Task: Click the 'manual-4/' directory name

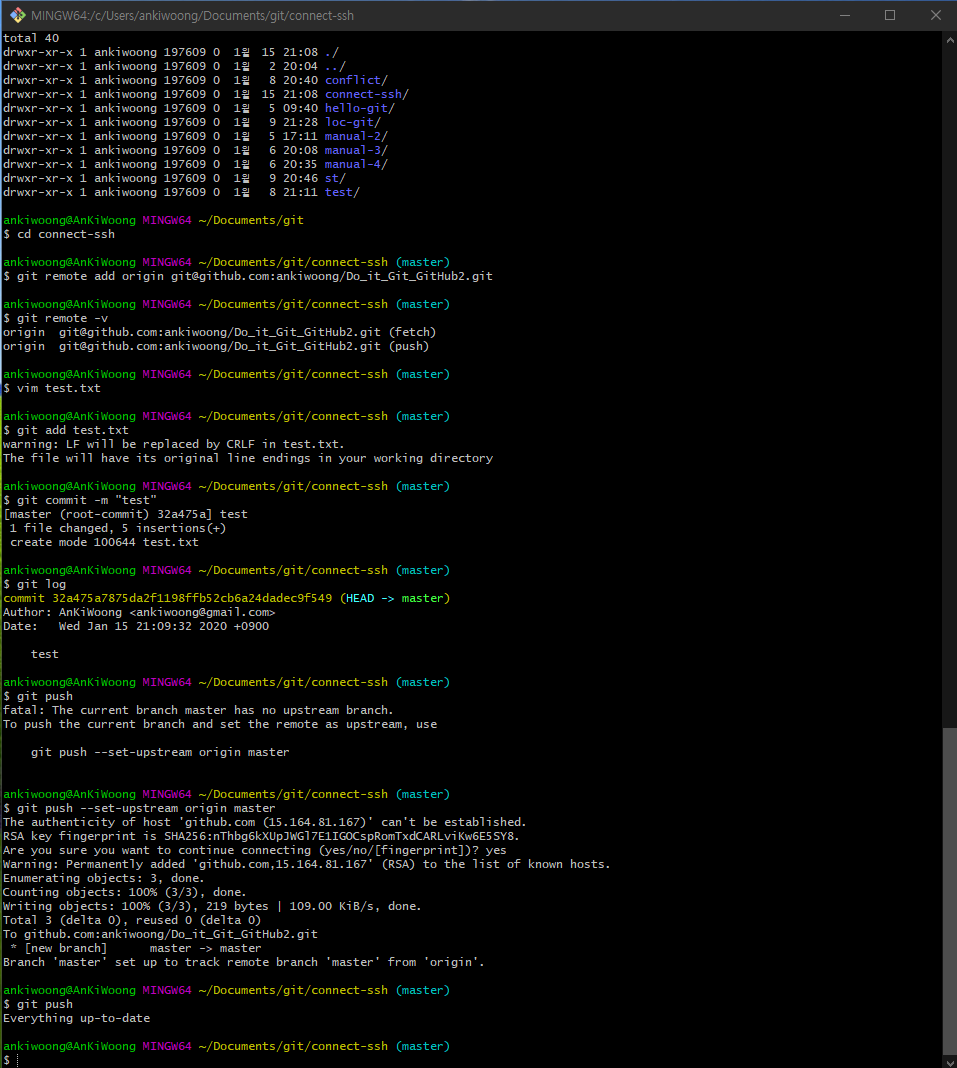Action: pyautogui.click(x=356, y=164)
